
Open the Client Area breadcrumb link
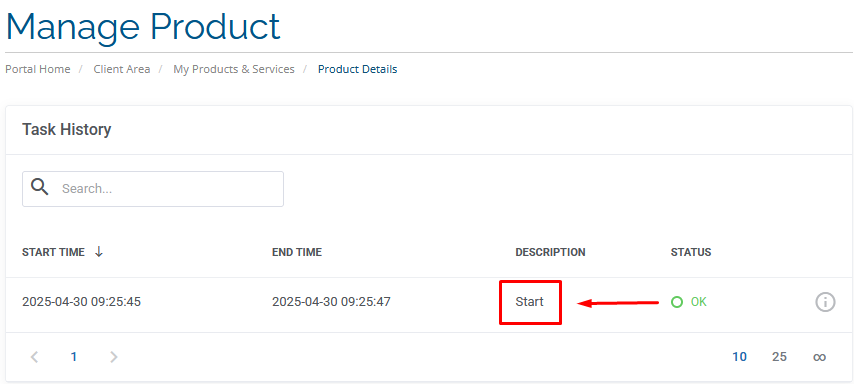click(121, 69)
